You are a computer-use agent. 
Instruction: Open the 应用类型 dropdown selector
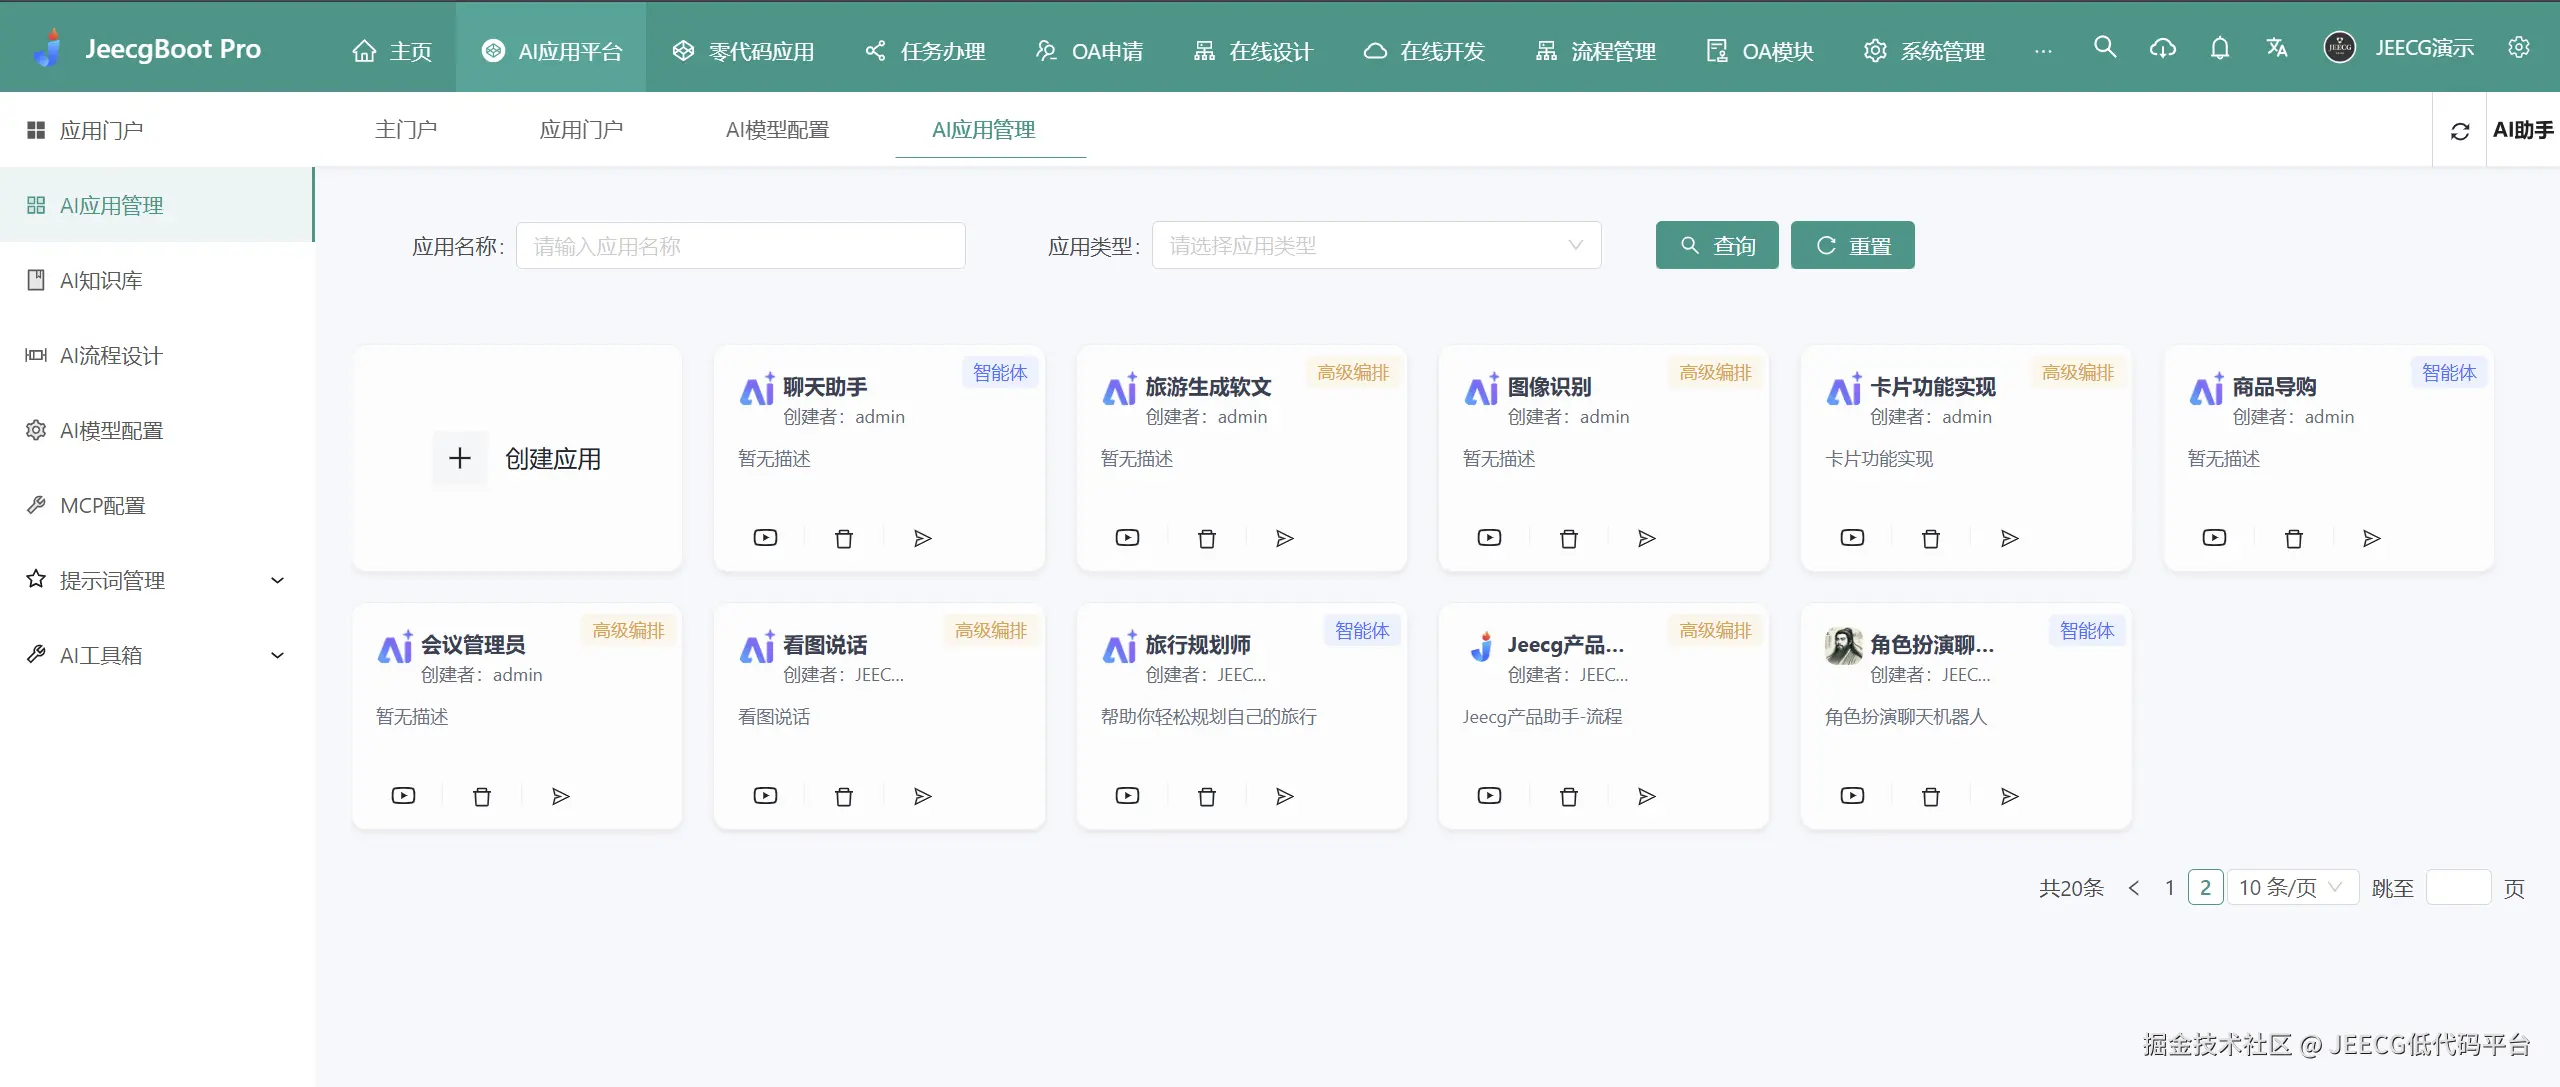1376,245
